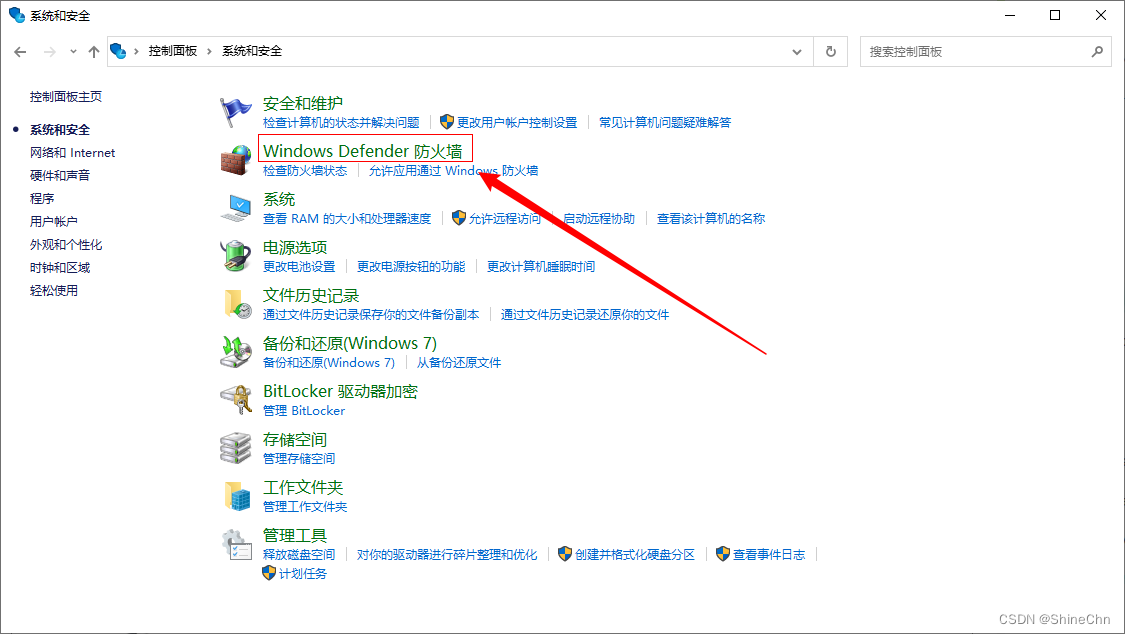Click 计划任务 link
Screen dimensions: 1125x634
coord(303,574)
